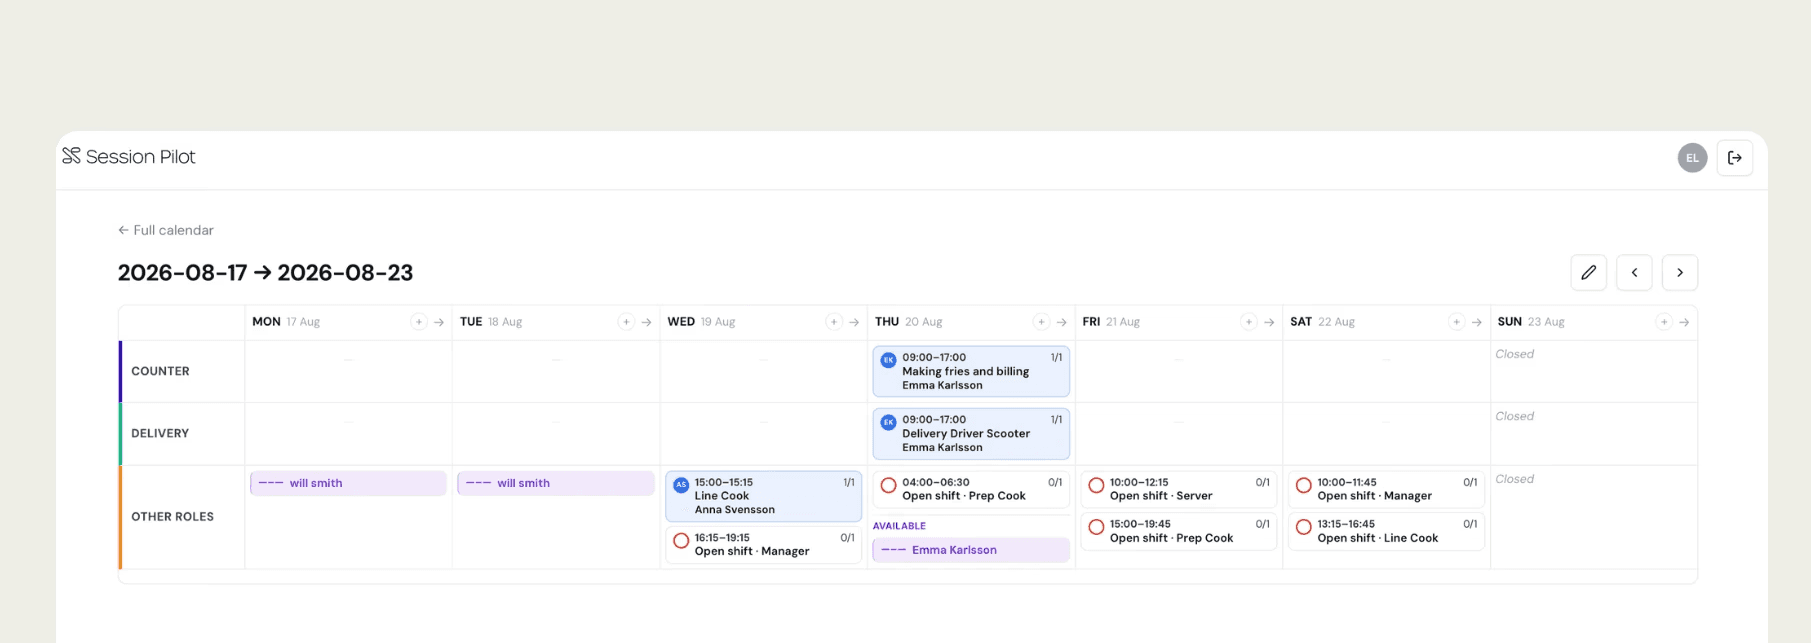The image size is (1811, 643).
Task: Add a shift on Thursday 20 Aug
Action: pos(1041,322)
